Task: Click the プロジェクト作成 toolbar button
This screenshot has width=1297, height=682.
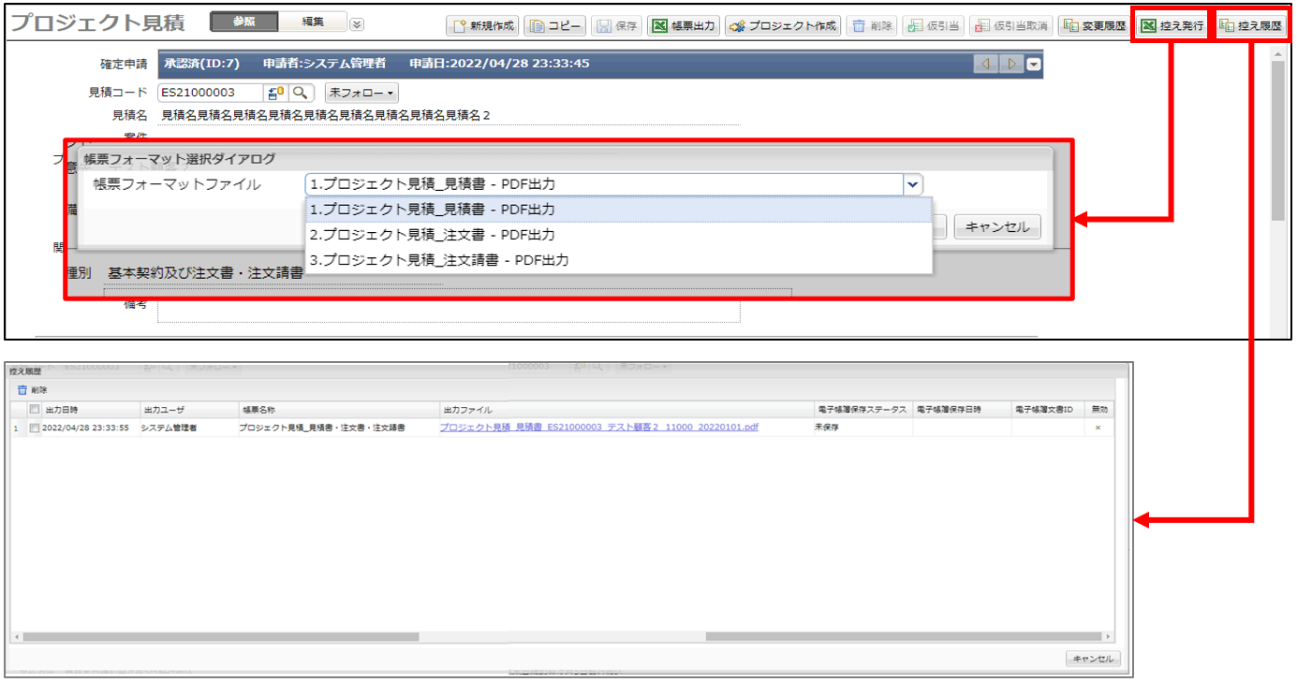Action: [x=782, y=26]
